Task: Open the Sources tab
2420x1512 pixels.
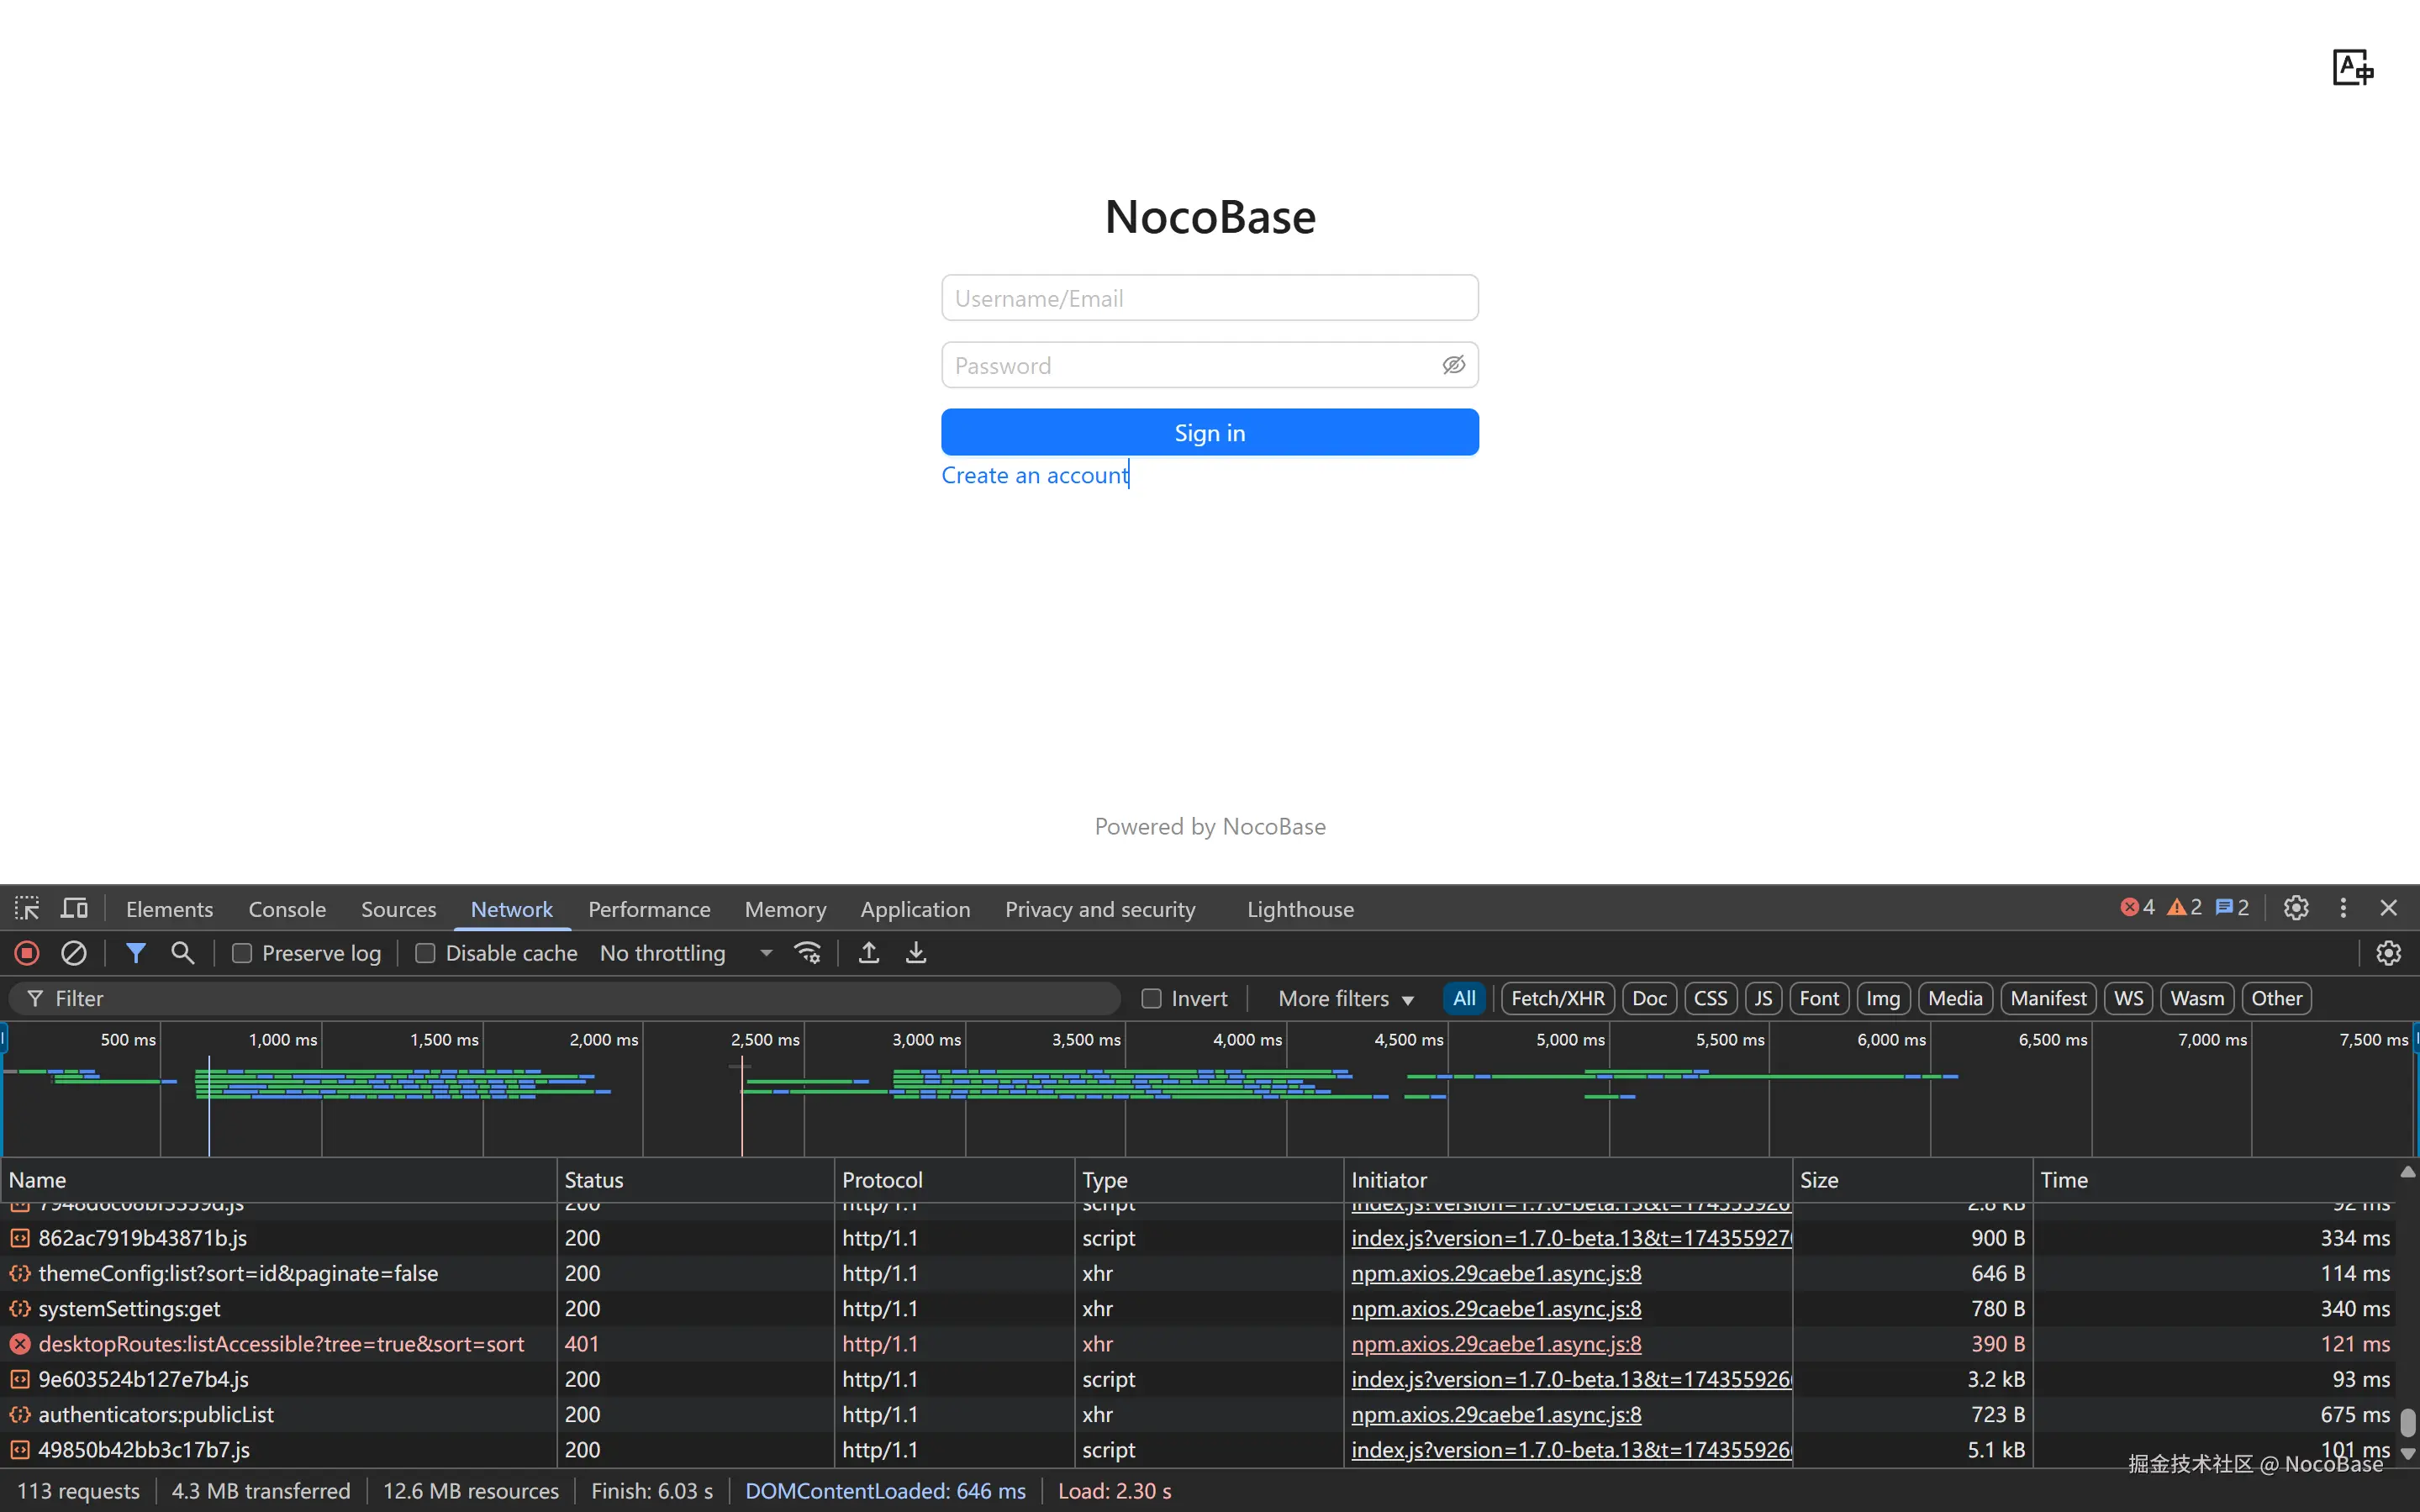Action: coord(398,909)
